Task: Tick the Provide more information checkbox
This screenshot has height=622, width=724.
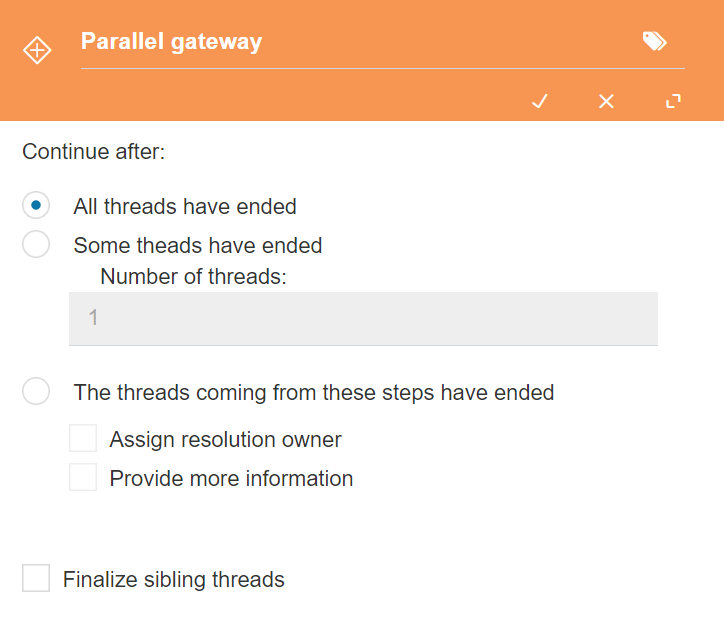Action: [x=83, y=477]
